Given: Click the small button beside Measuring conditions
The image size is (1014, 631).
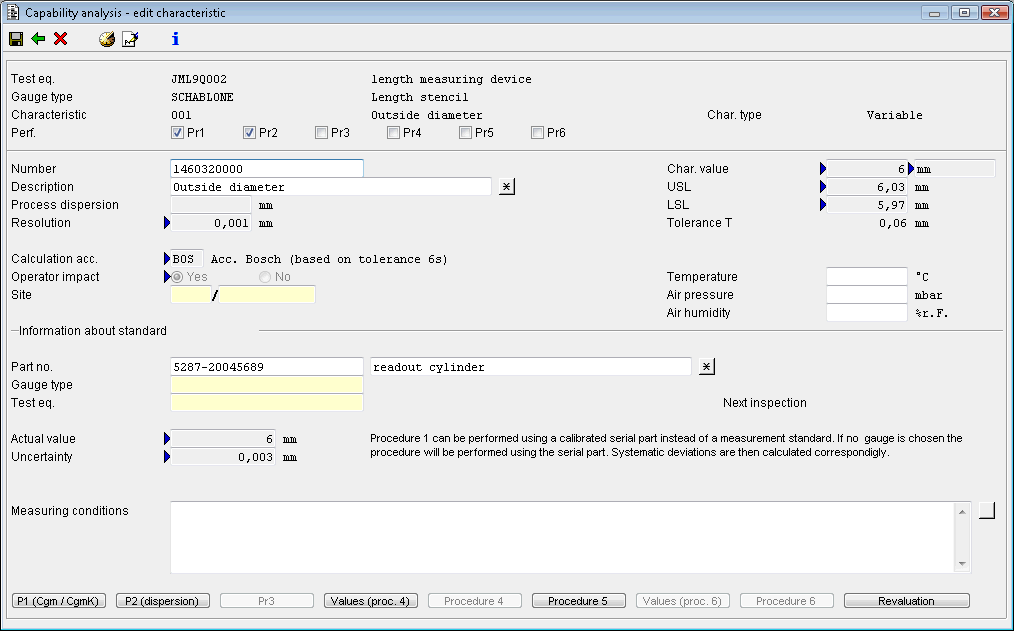Looking at the screenshot, I should pos(987,510).
